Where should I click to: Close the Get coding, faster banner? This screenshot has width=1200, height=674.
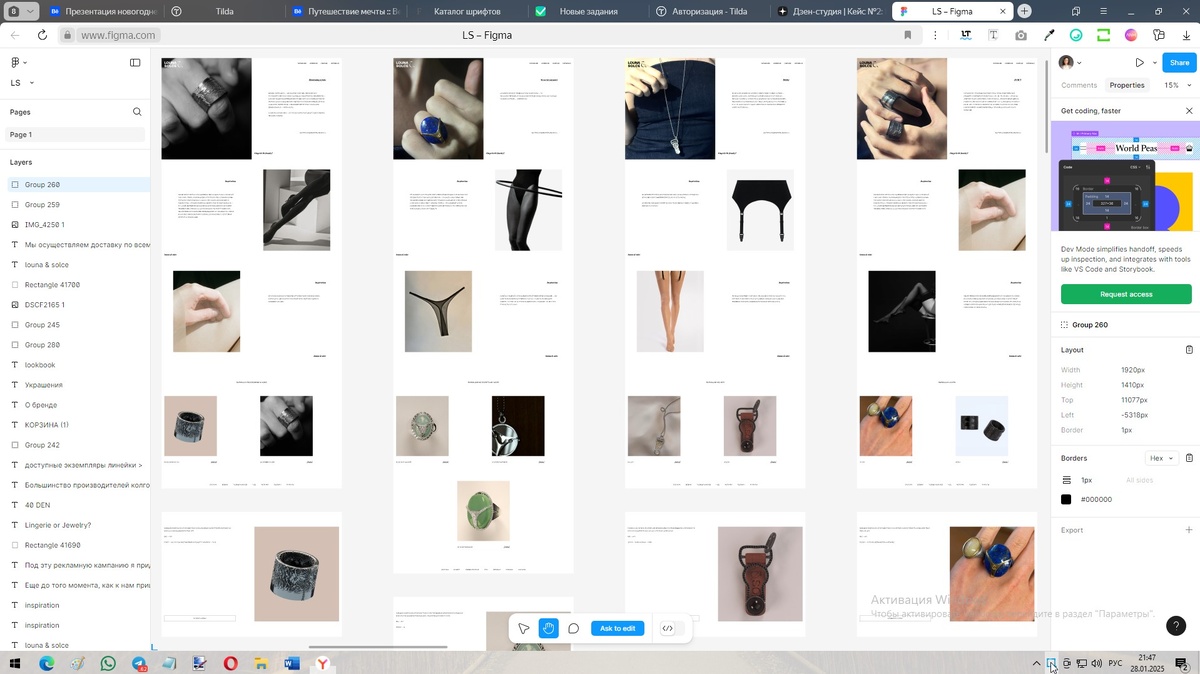point(1189,111)
